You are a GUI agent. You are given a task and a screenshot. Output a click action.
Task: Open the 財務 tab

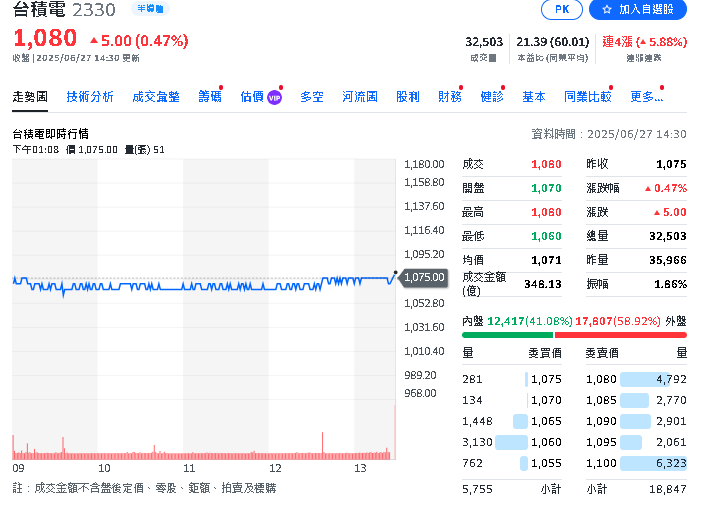450,97
